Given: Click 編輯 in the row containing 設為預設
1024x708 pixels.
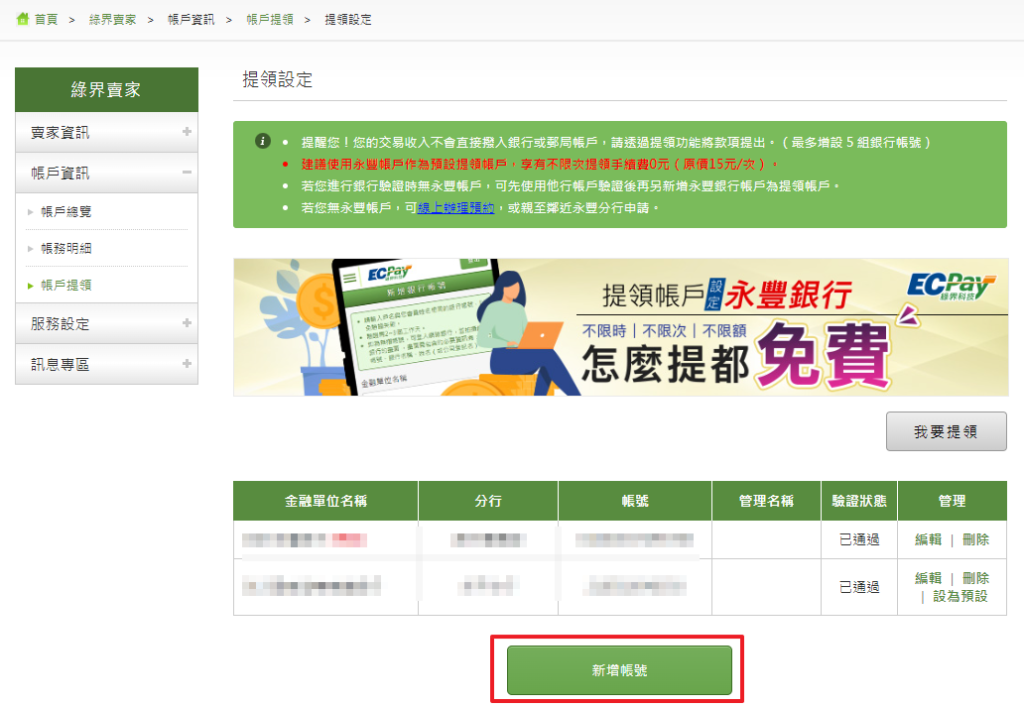Looking at the screenshot, I should (928, 578).
